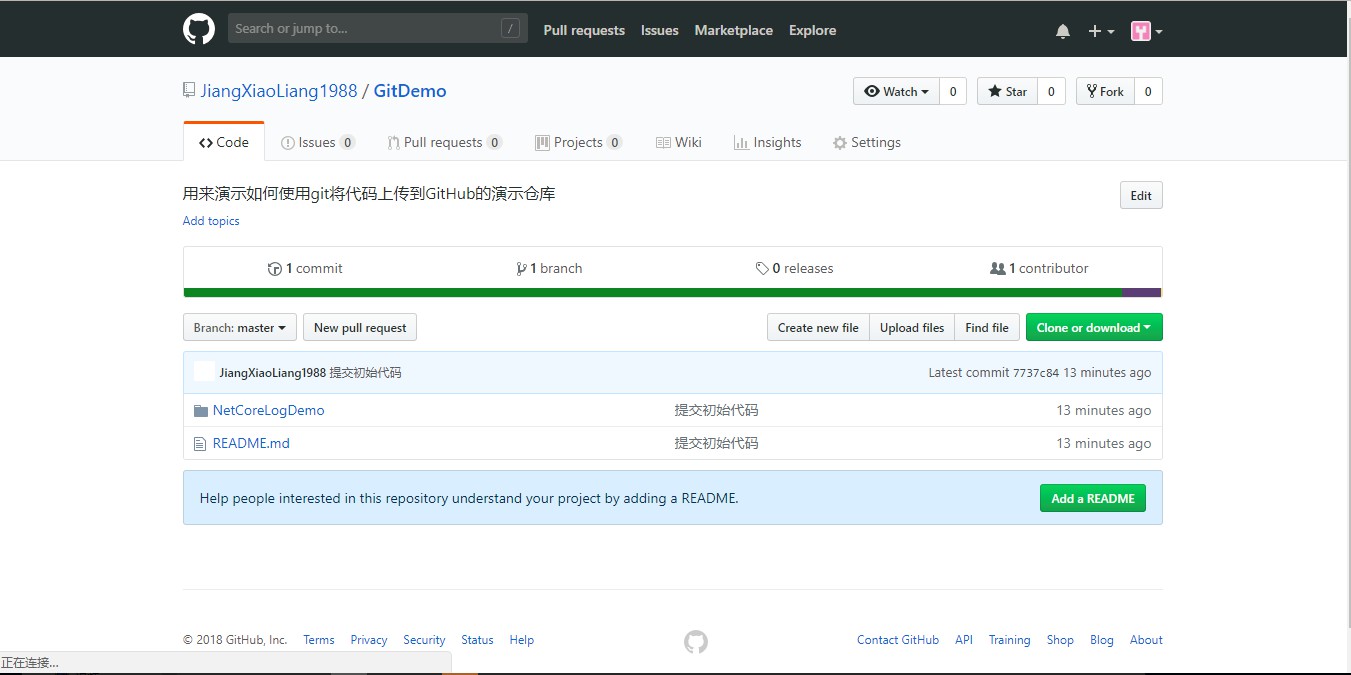Viewport: 1351px width, 675px height.
Task: Click the Upload files button
Action: [912, 327]
